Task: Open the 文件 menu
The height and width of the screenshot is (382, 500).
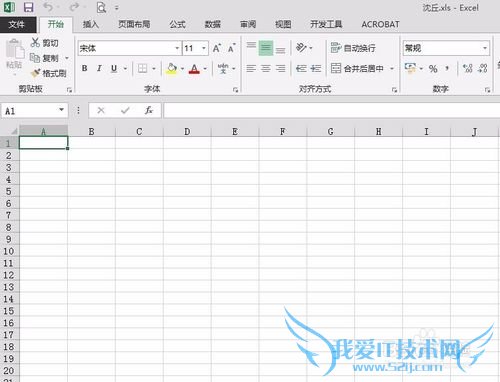Action: [17, 24]
